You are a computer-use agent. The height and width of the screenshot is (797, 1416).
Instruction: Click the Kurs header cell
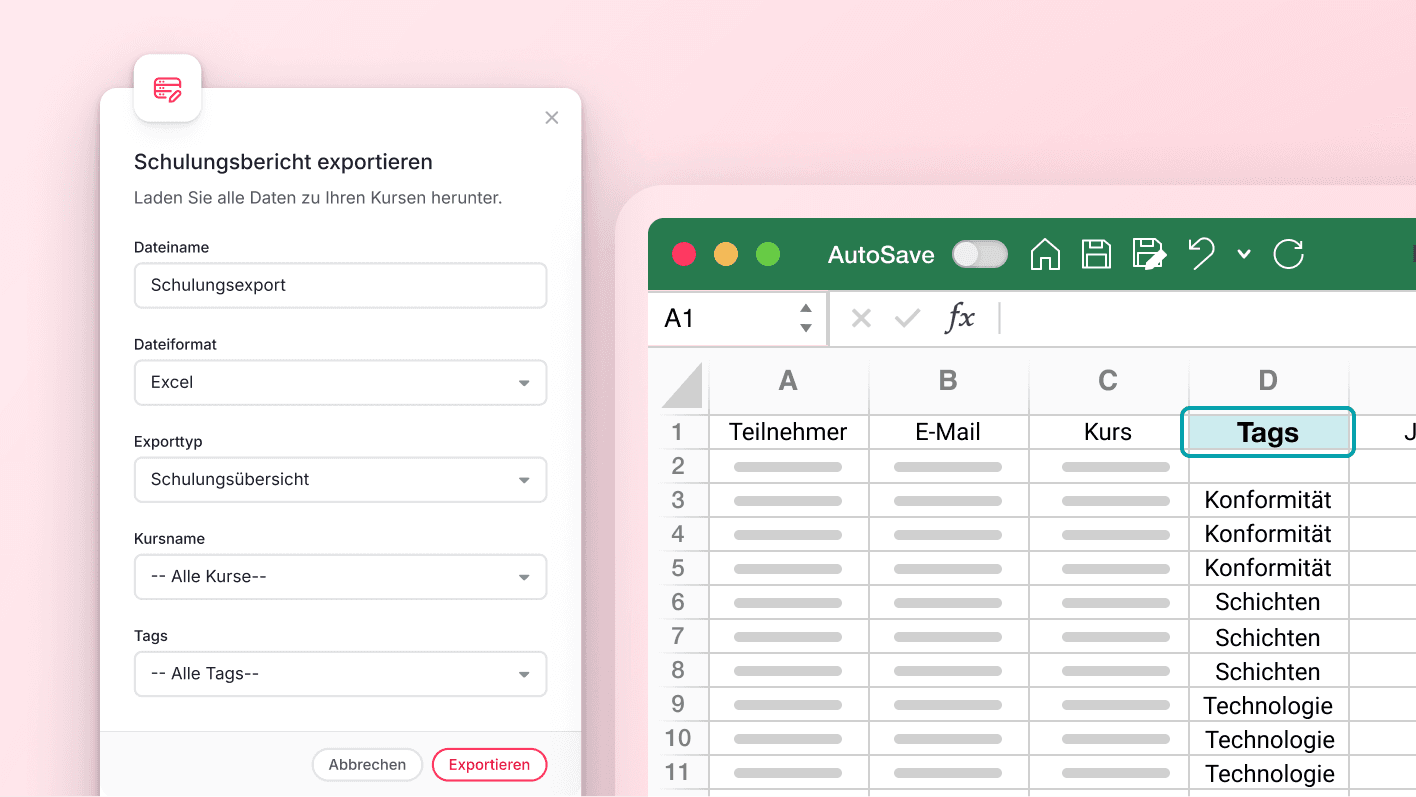tap(1108, 432)
